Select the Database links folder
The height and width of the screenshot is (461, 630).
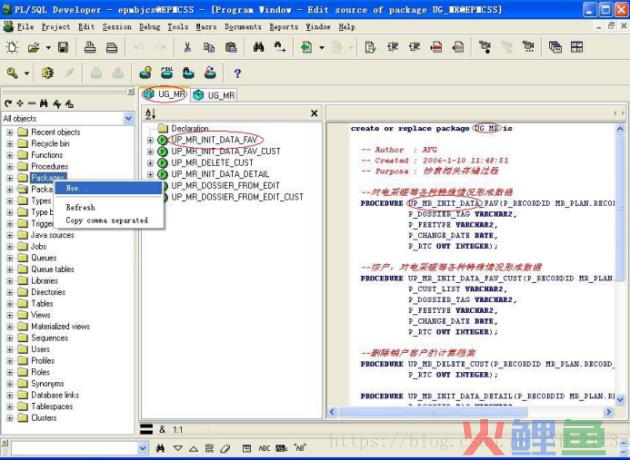click(55, 395)
